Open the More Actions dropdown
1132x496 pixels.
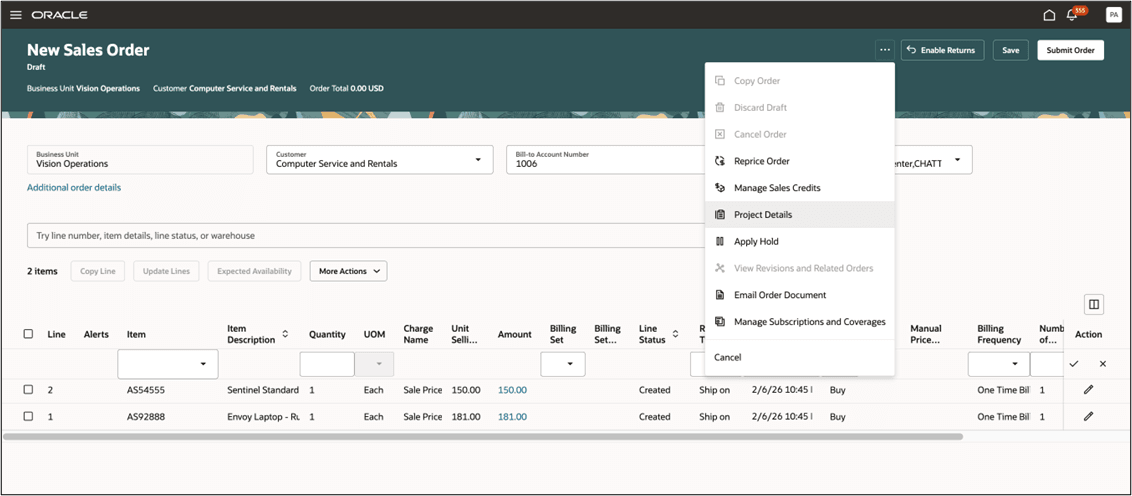pos(349,271)
